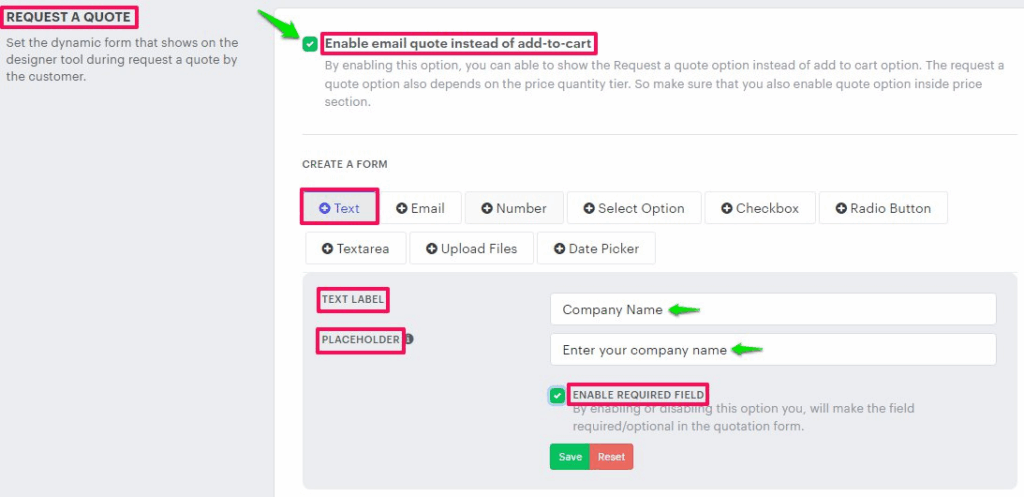
Task: Click the info icon next to Placeholder
Action: pos(408,339)
